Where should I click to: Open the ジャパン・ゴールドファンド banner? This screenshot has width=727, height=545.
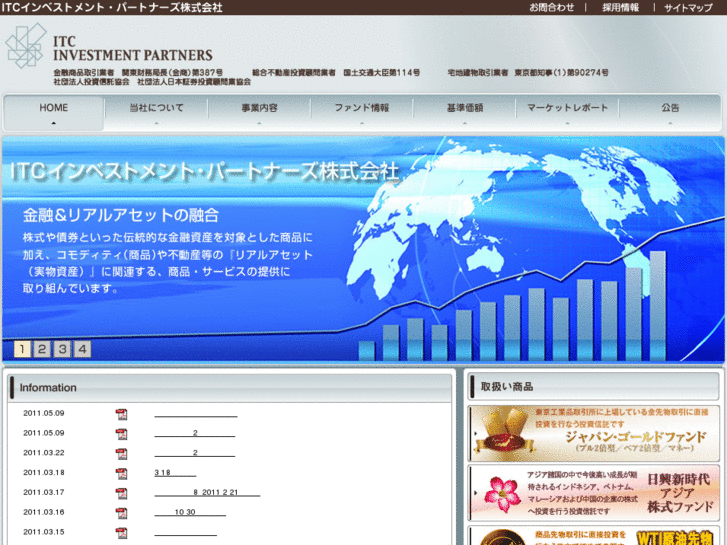[593, 433]
